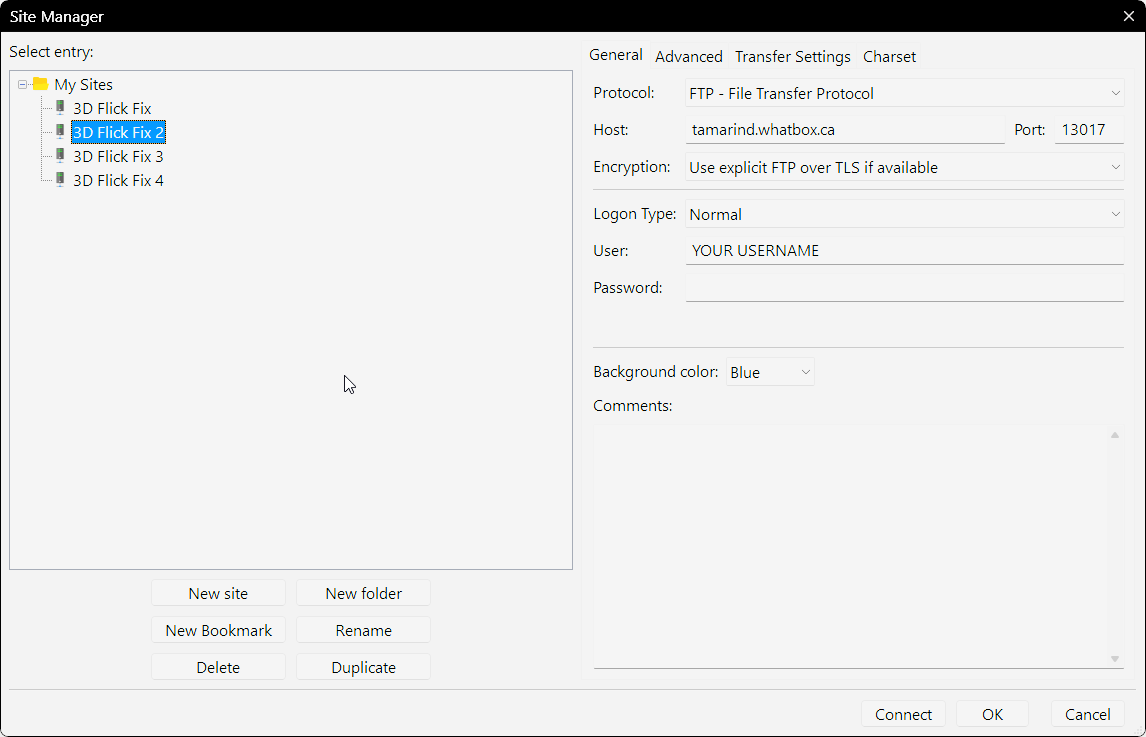
Task: Click the server icon beside 3D Flick Fix 3
Action: [61, 156]
